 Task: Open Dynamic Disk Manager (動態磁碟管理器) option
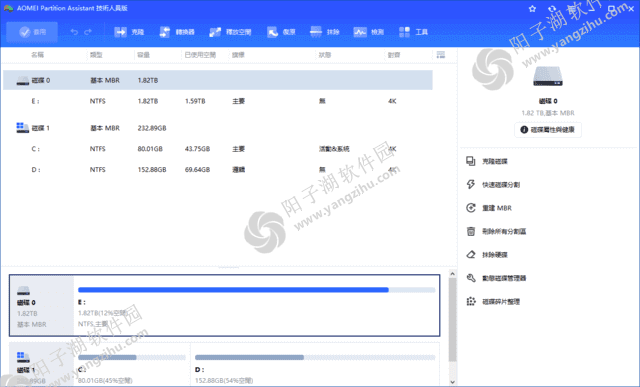click(496, 278)
